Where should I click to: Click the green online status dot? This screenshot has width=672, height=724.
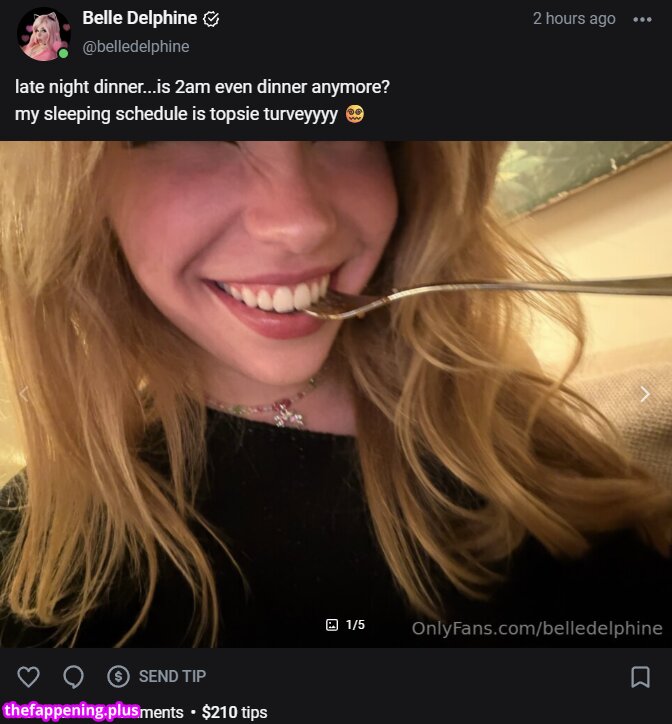63,53
